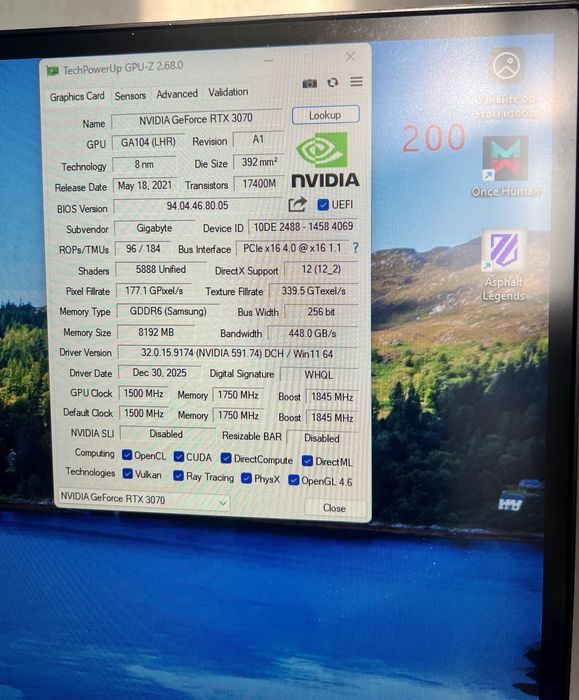
Task: Click the Shaders value 5888 Unified
Action: click(161, 269)
